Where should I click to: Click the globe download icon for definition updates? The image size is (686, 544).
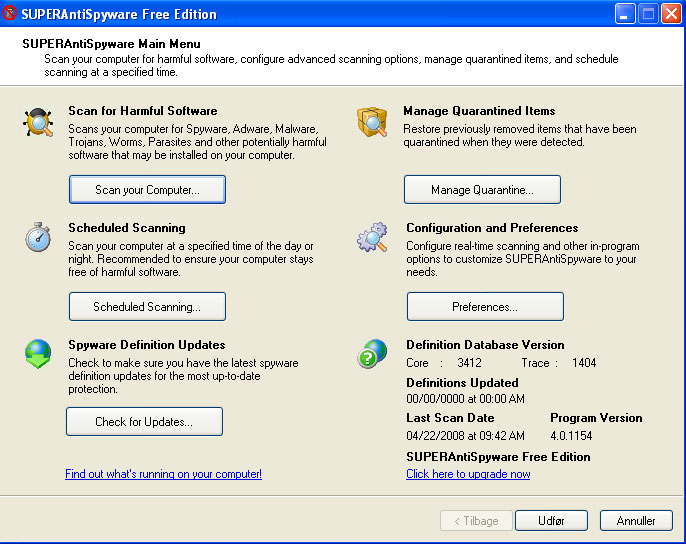[38, 354]
